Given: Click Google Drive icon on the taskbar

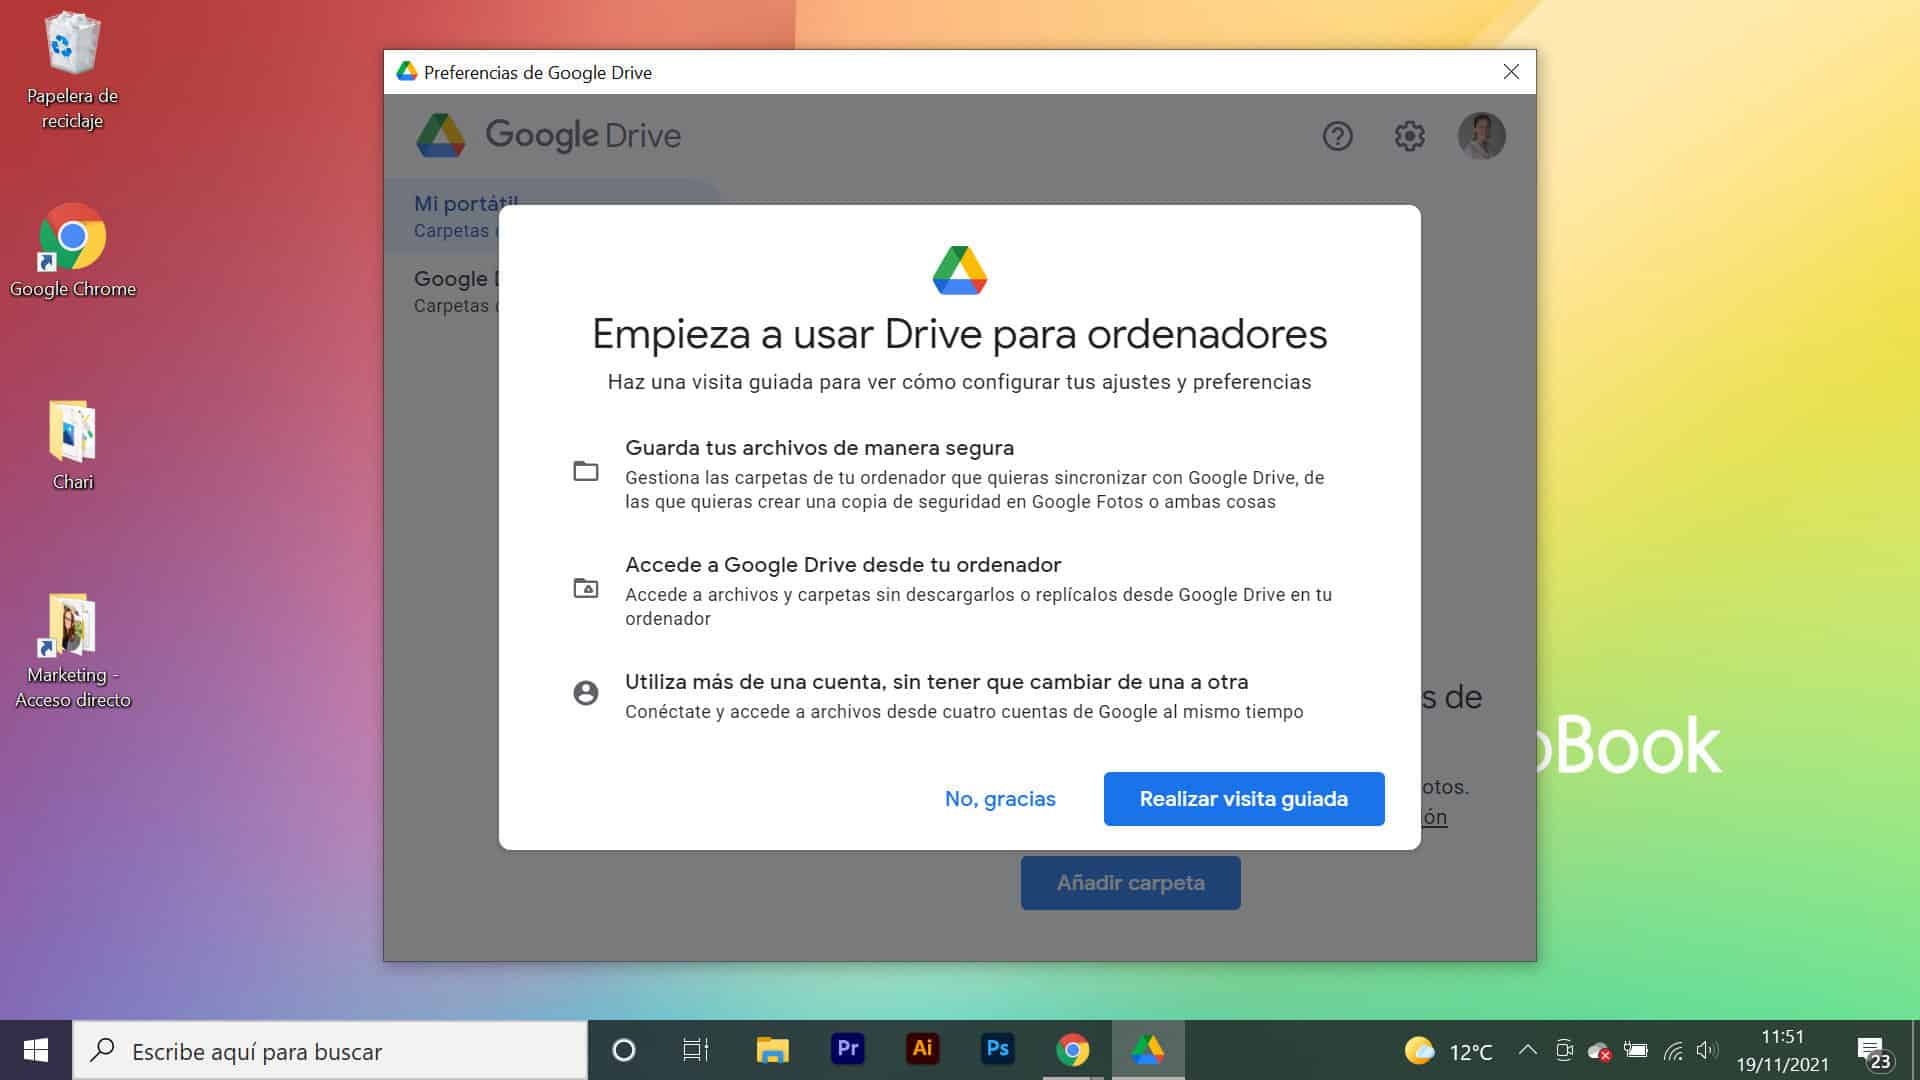Looking at the screenshot, I should coord(1148,1050).
